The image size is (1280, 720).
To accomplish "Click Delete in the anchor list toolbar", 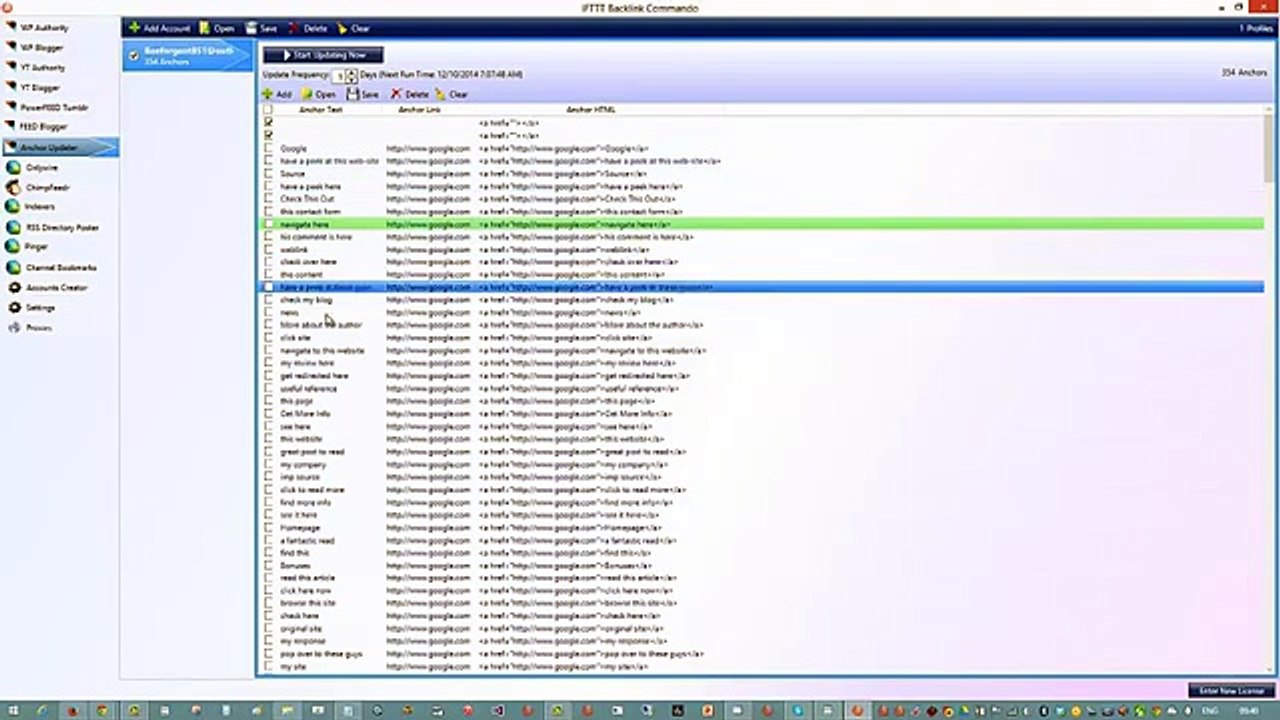I will pyautogui.click(x=410, y=94).
